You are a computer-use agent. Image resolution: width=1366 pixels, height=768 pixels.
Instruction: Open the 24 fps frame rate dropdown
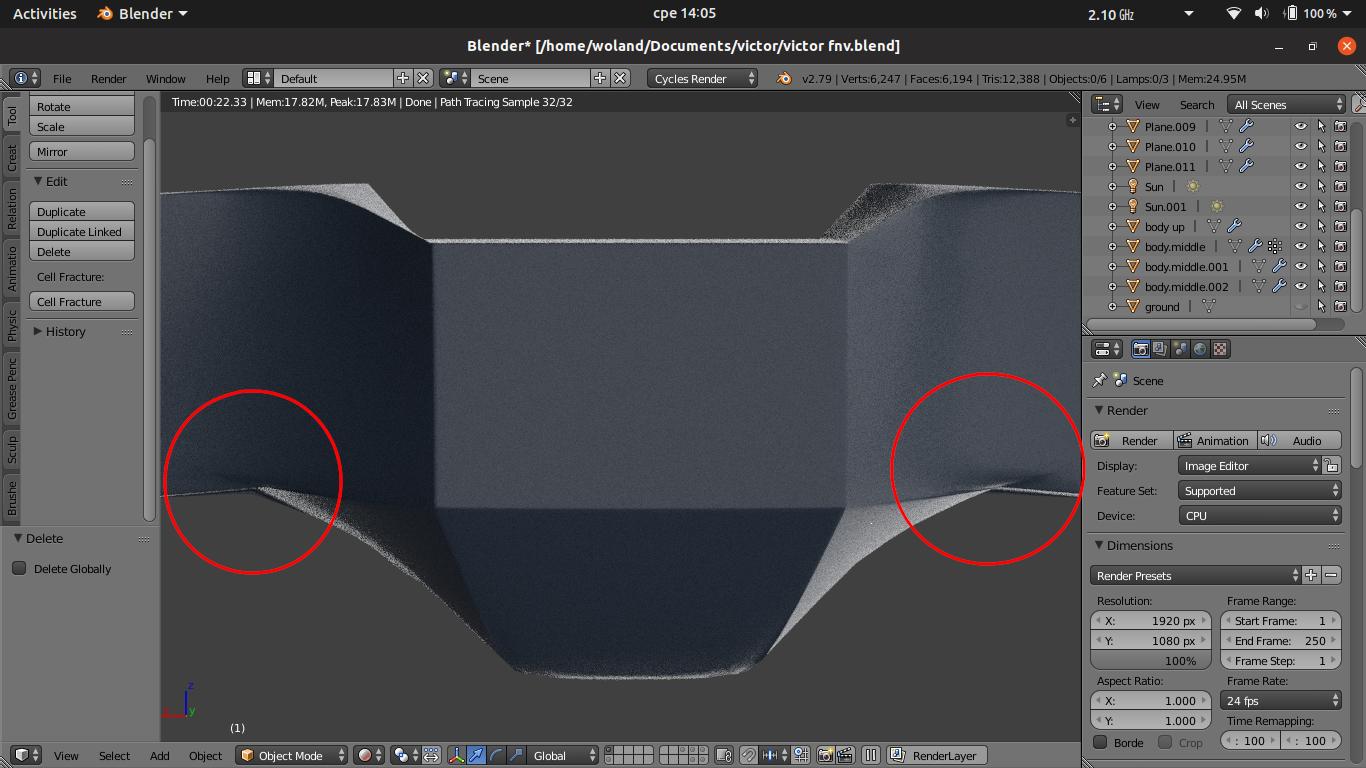tap(1281, 701)
